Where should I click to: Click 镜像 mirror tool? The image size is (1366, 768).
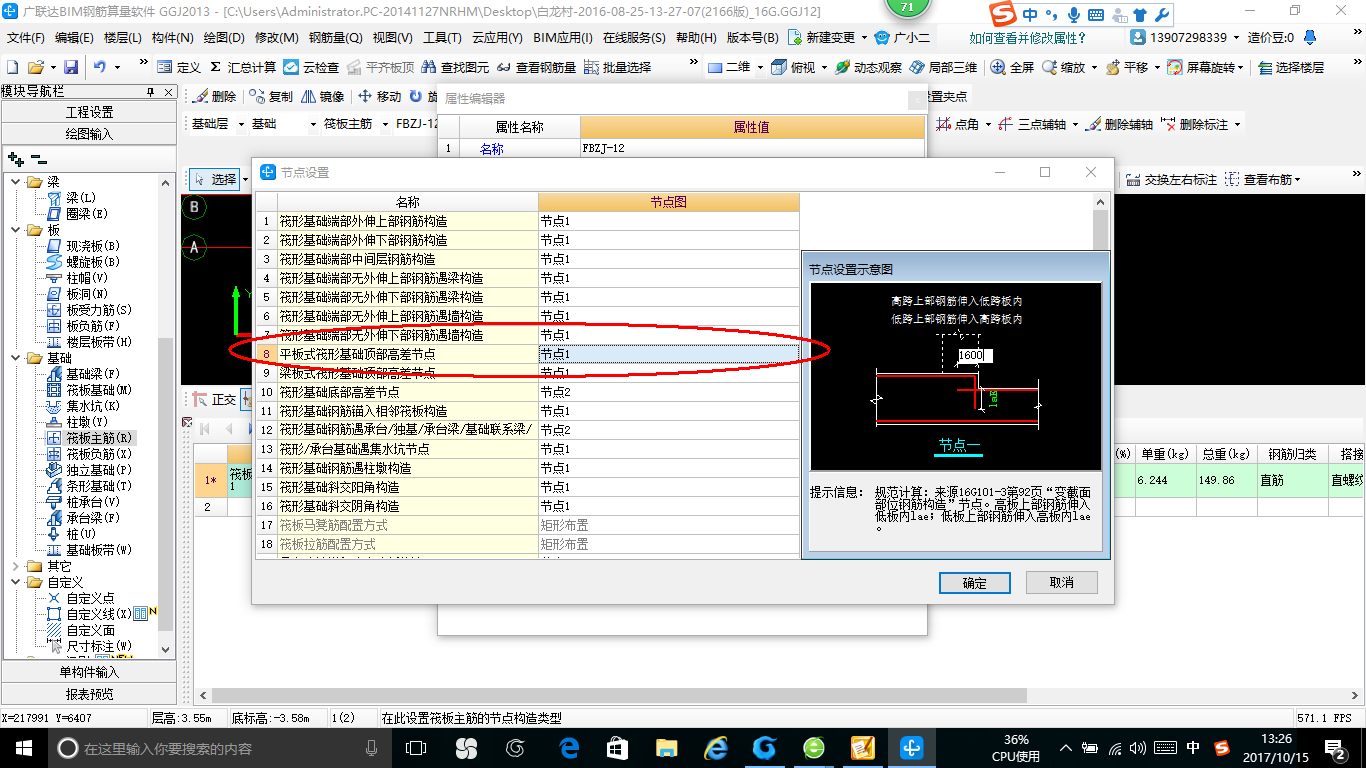[323, 97]
